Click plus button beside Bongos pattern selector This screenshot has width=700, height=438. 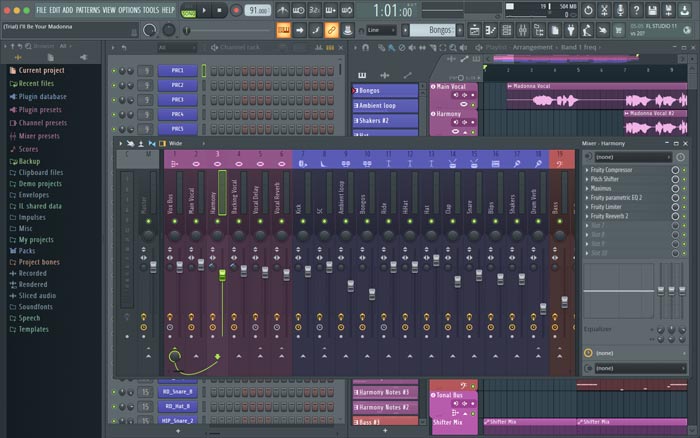pyautogui.click(x=460, y=30)
